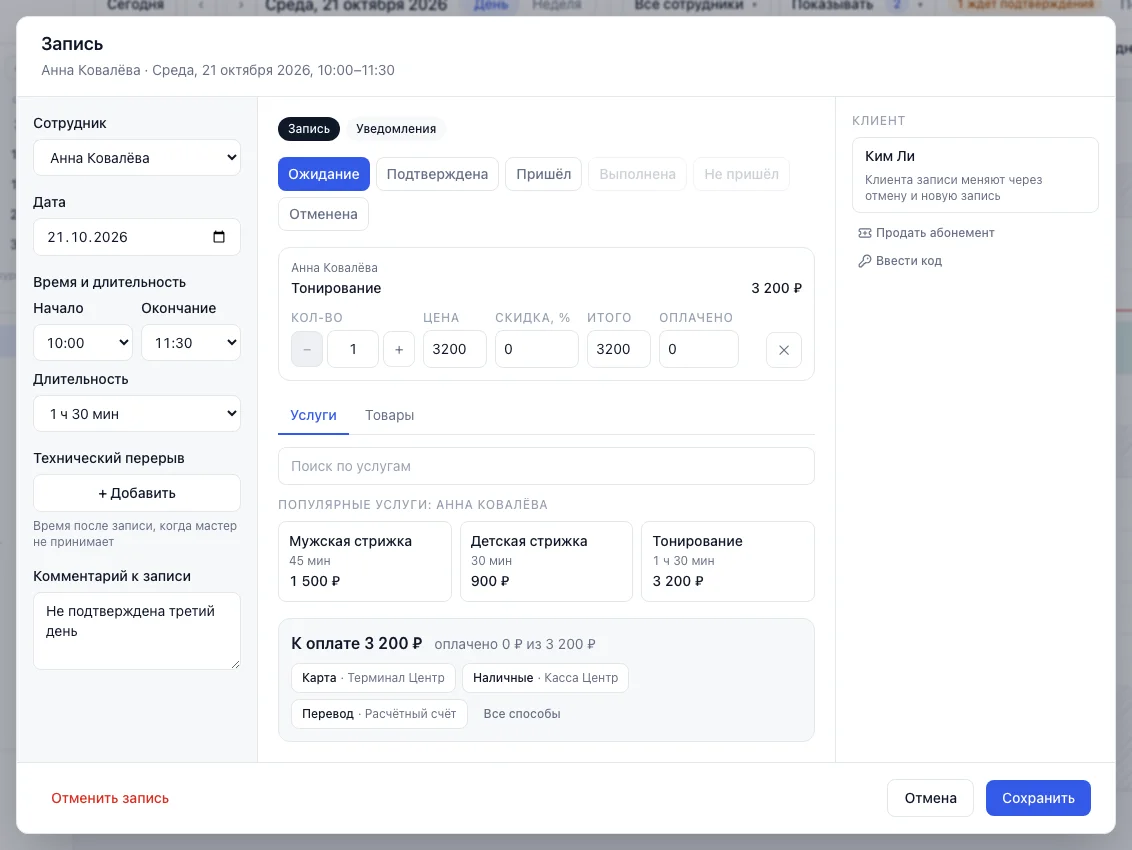Click the Итого input field
The image size is (1132, 850).
[x=619, y=350]
